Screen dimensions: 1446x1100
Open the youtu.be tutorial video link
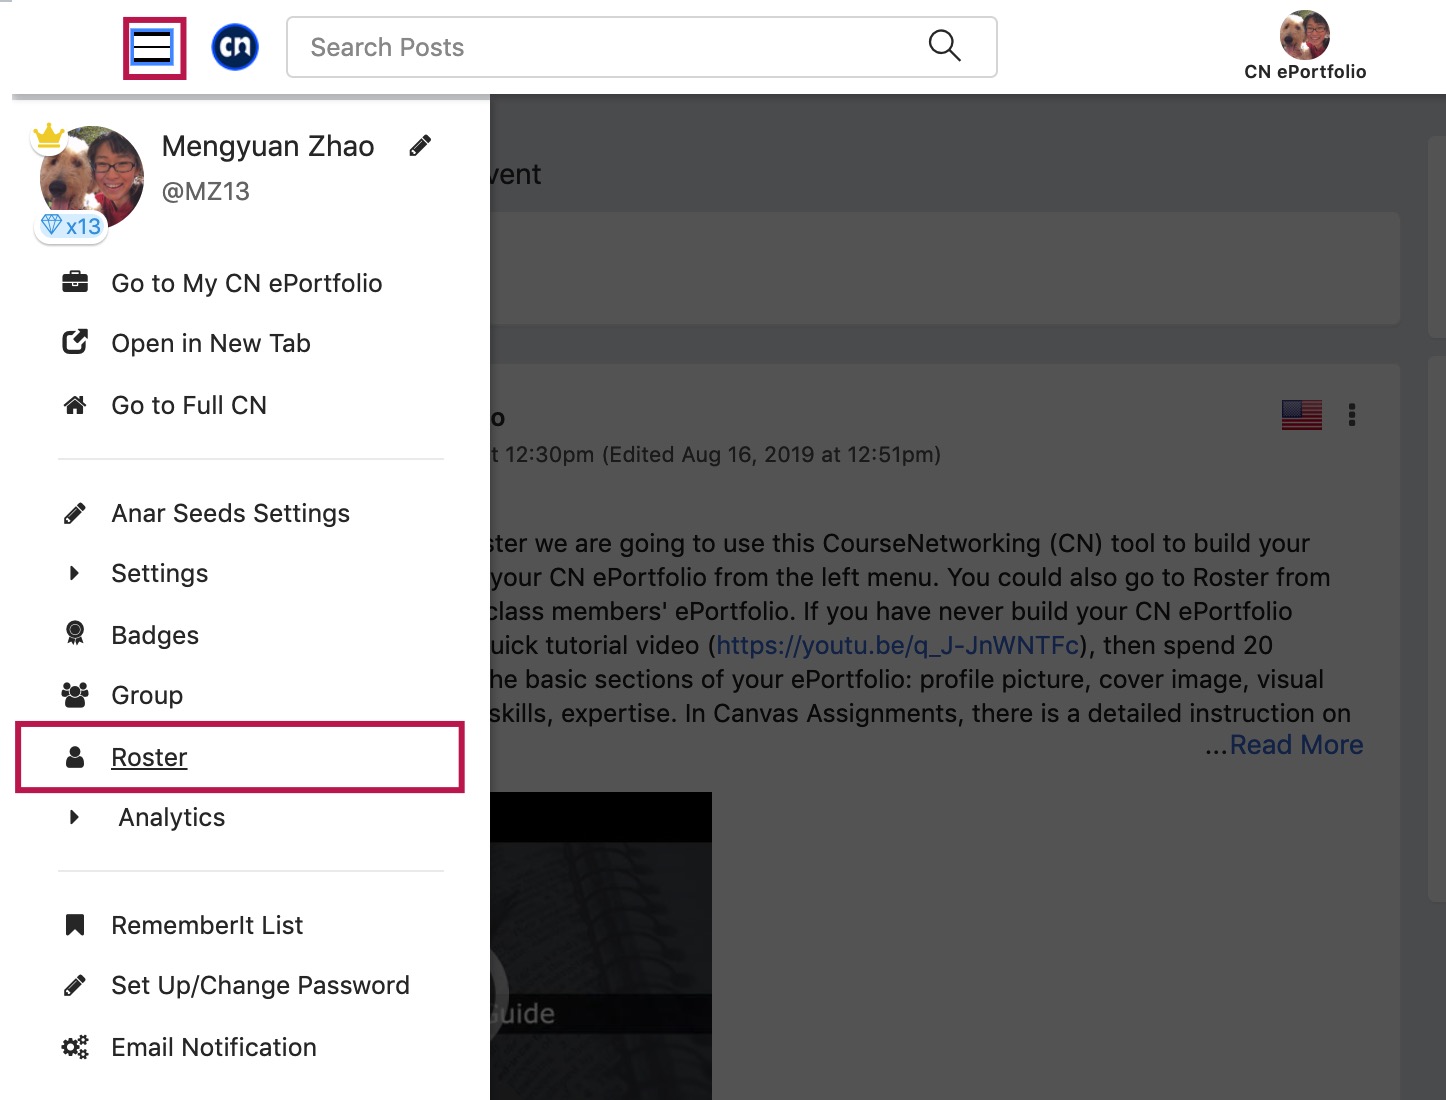(x=898, y=645)
